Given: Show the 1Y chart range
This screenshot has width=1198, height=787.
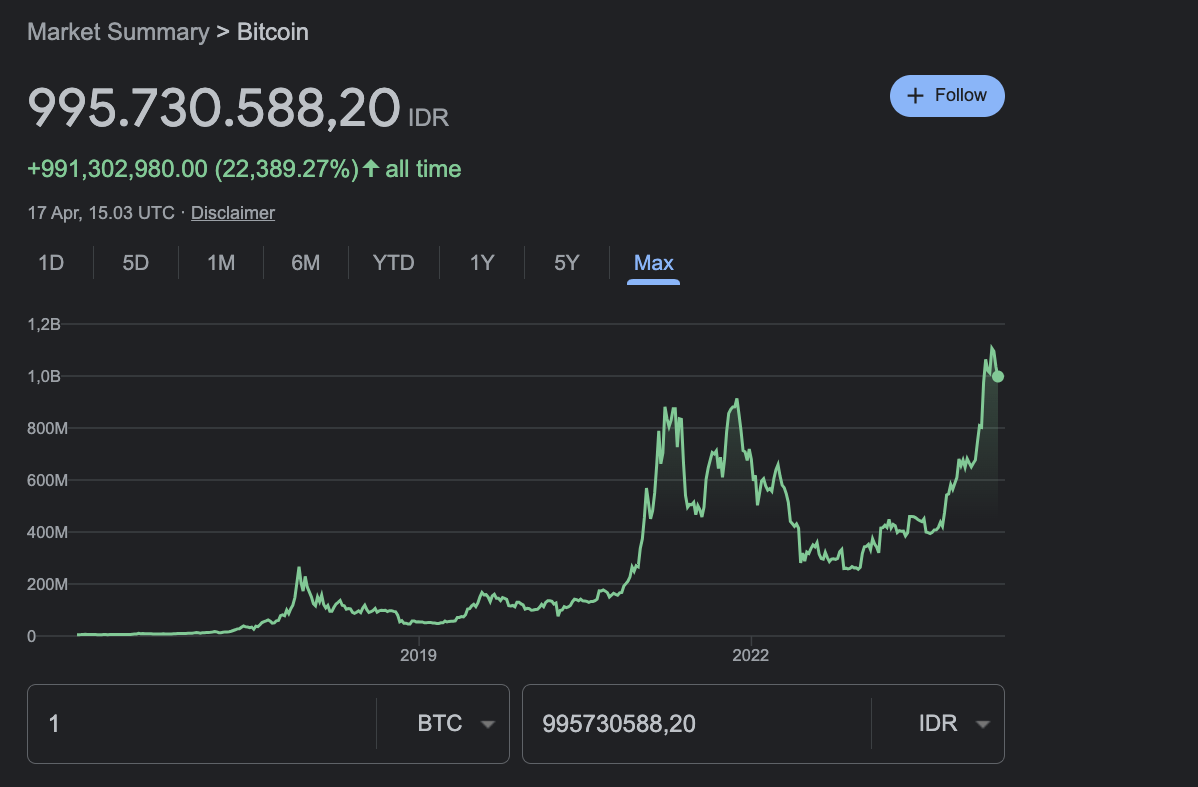Looking at the screenshot, I should 482,263.
